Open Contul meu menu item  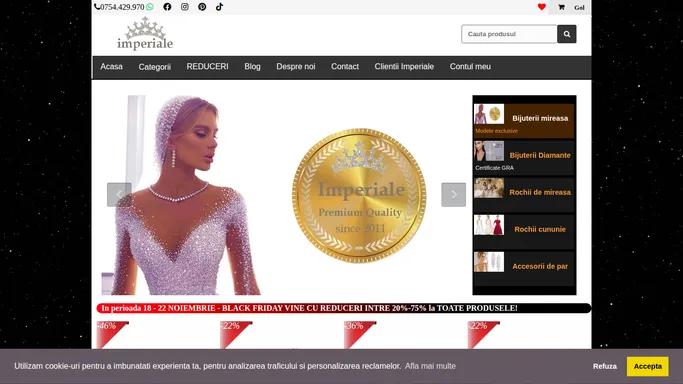pyautogui.click(x=470, y=67)
